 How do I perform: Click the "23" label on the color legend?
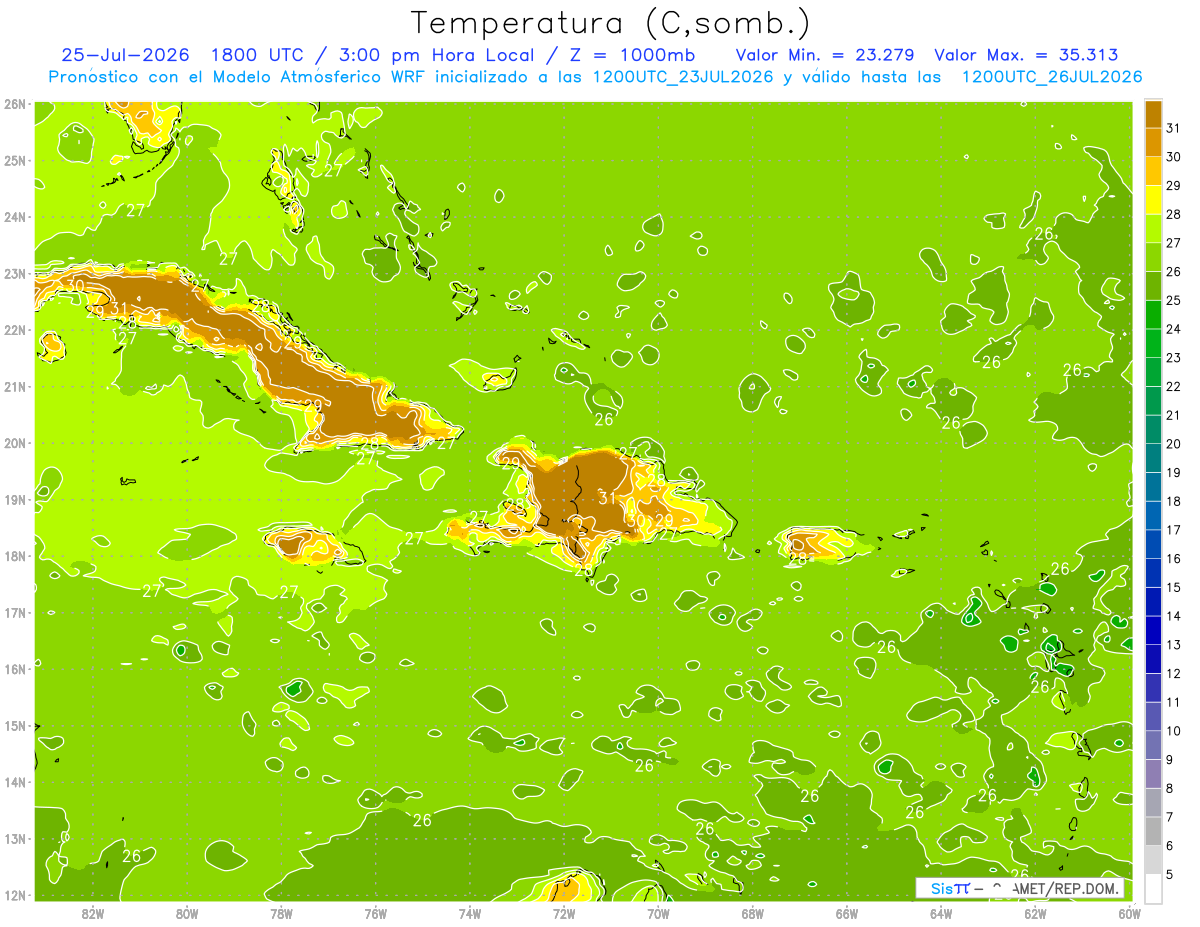click(x=1174, y=358)
